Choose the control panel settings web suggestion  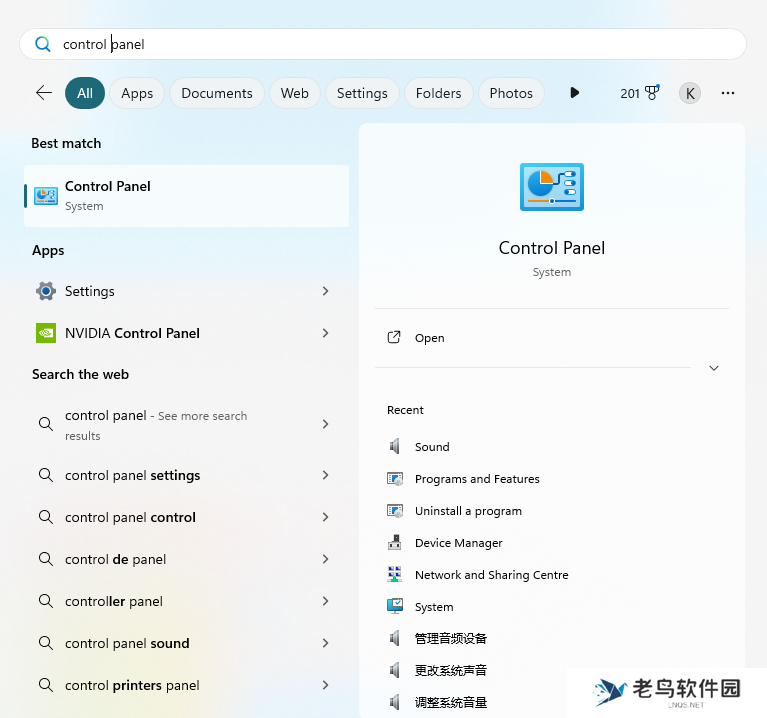click(x=132, y=476)
